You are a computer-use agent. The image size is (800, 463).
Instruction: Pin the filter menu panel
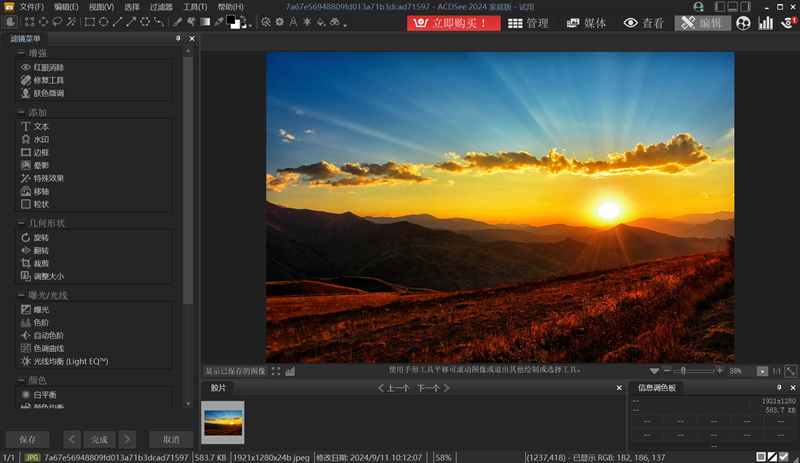(178, 39)
